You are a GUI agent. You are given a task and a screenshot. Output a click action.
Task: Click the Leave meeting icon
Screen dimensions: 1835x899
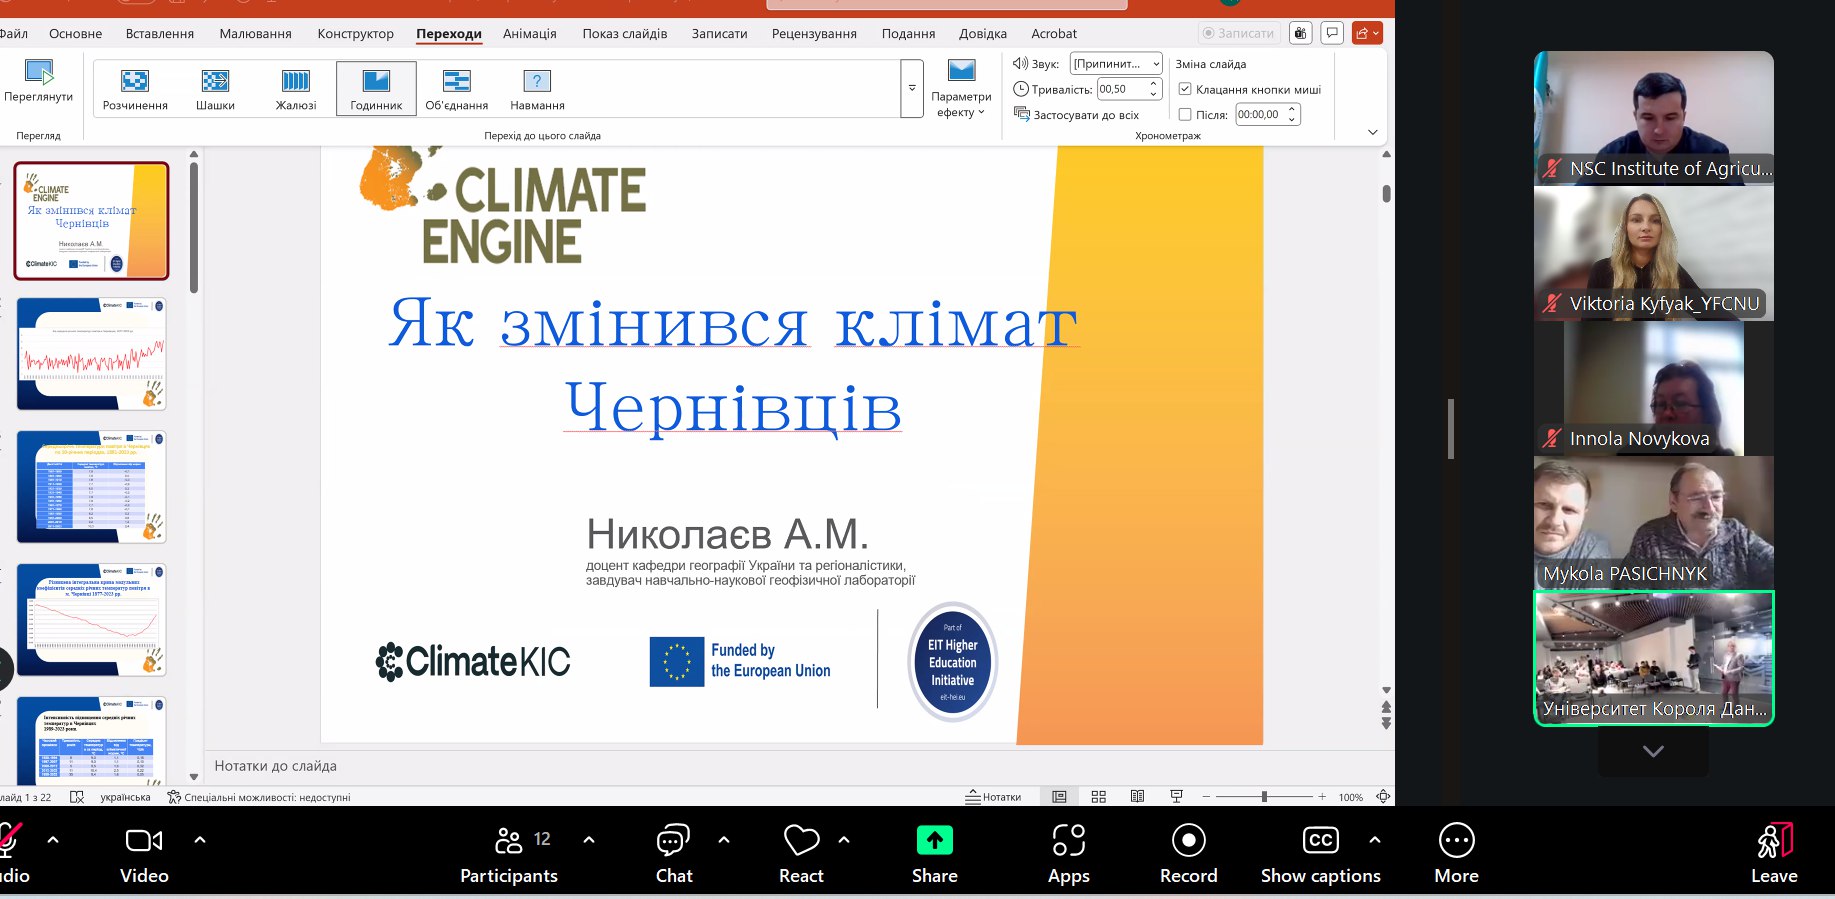pyautogui.click(x=1774, y=841)
